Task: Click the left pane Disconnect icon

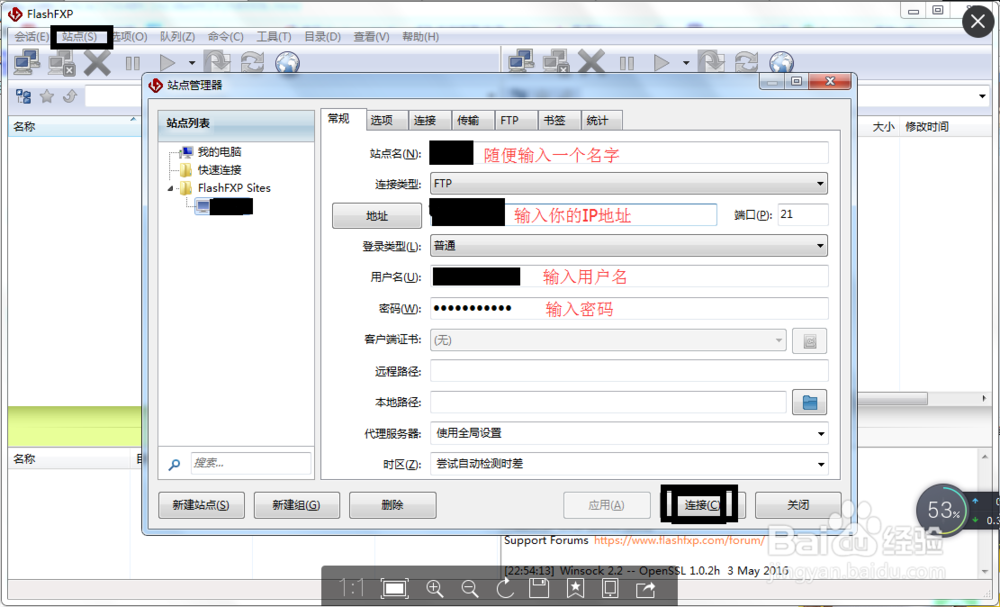Action: [62, 62]
